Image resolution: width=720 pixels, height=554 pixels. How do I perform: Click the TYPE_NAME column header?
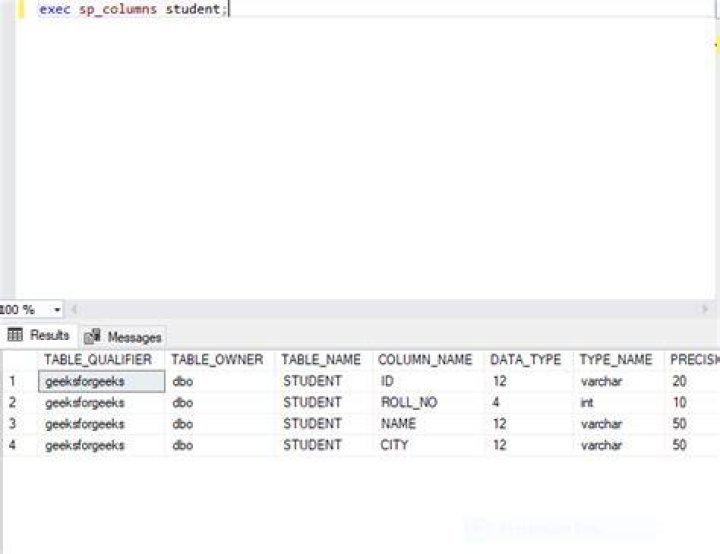pyautogui.click(x=618, y=360)
